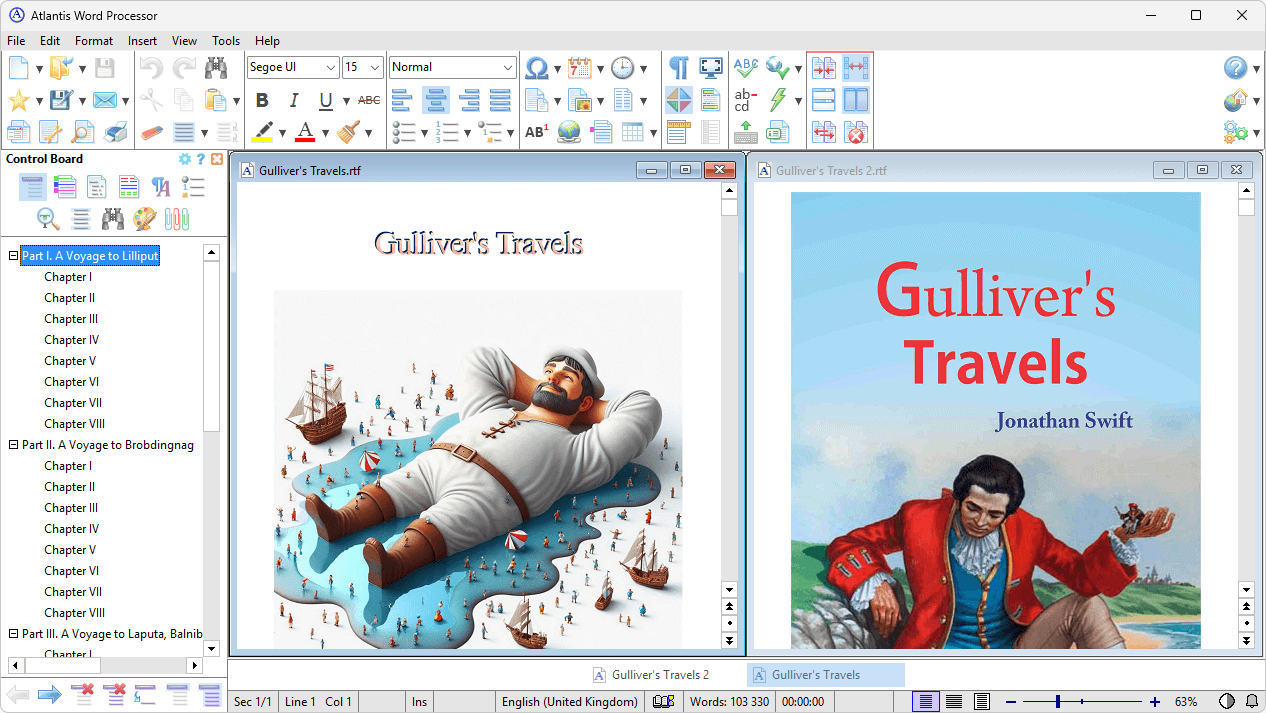Toggle fullscreen monitor view button
Viewport: 1266px width, 713px height.
pyautogui.click(x=711, y=68)
